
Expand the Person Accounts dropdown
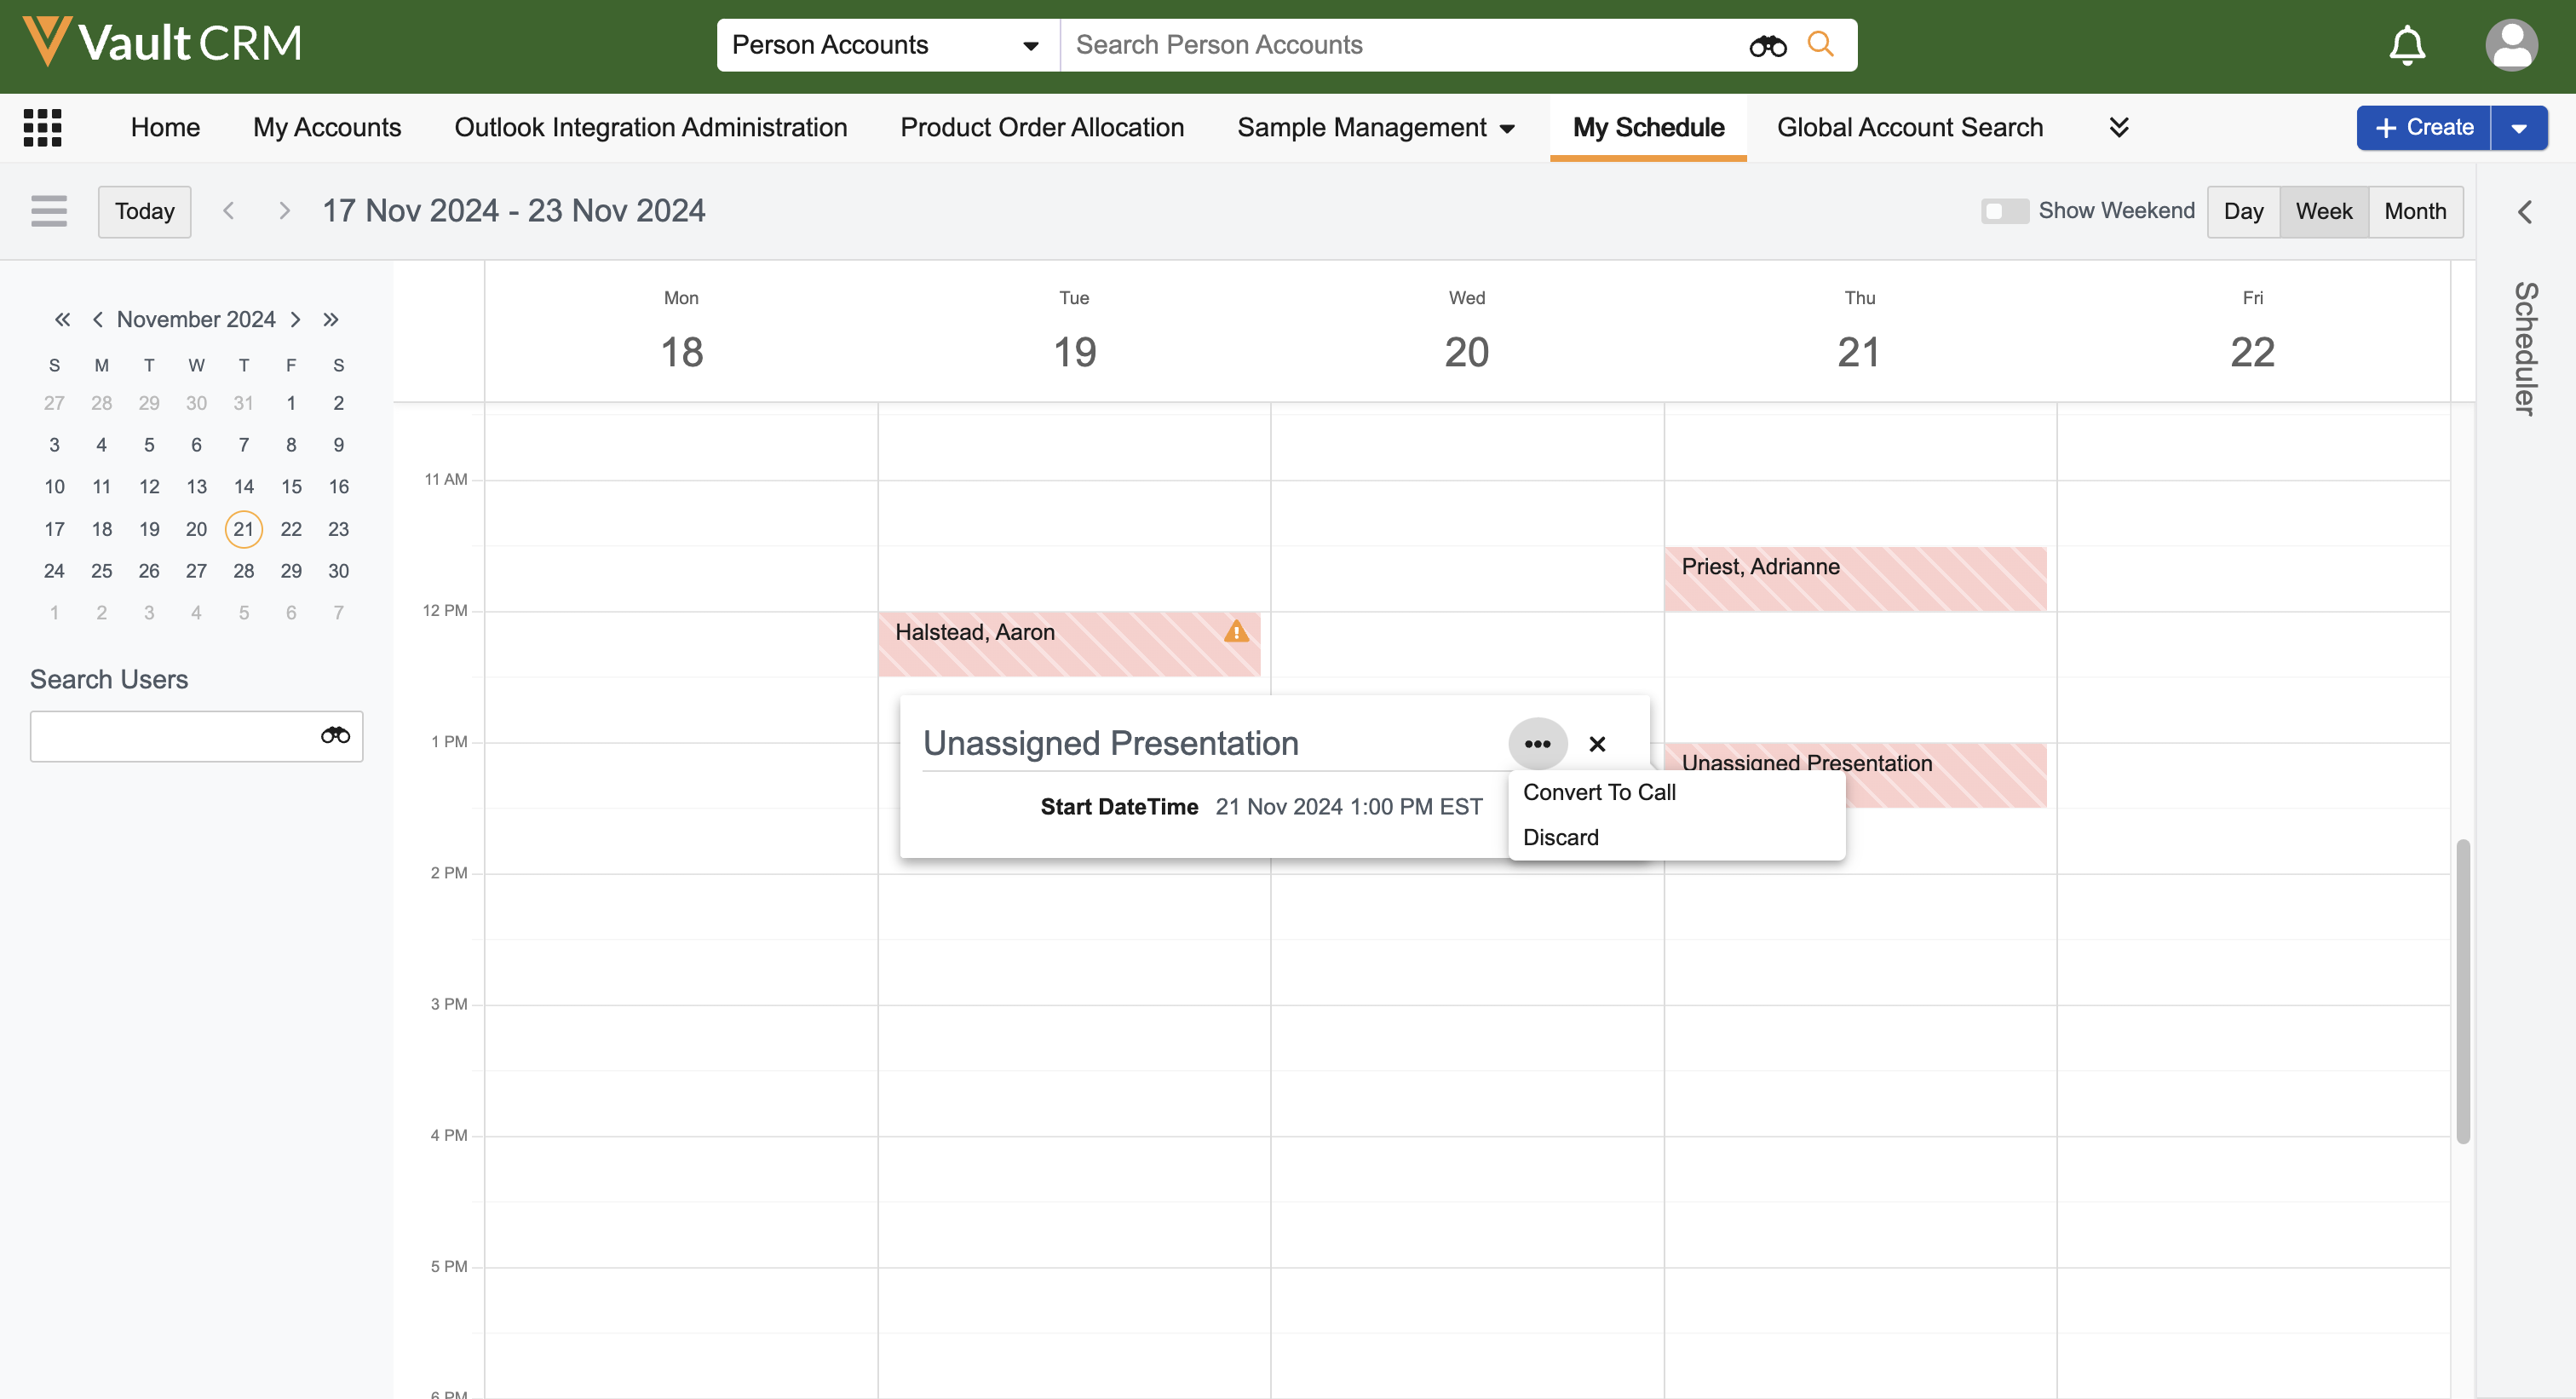(1030, 45)
